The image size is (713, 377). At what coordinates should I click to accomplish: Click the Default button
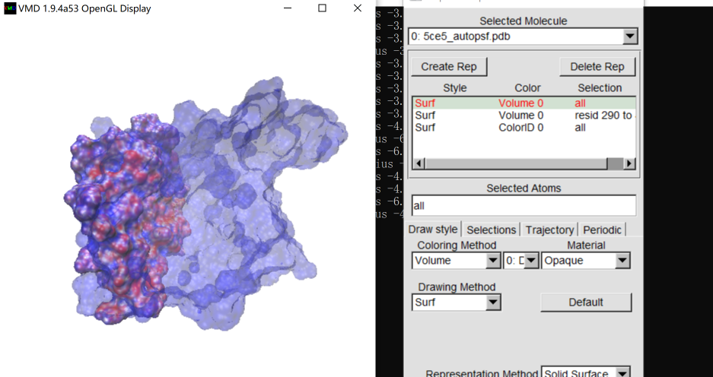(586, 302)
